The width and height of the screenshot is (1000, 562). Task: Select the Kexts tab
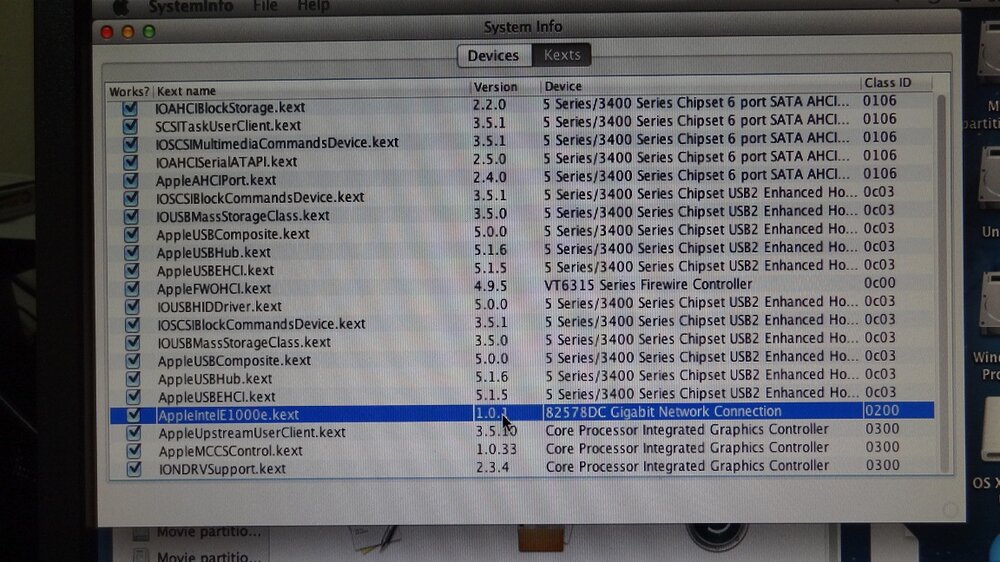point(562,56)
